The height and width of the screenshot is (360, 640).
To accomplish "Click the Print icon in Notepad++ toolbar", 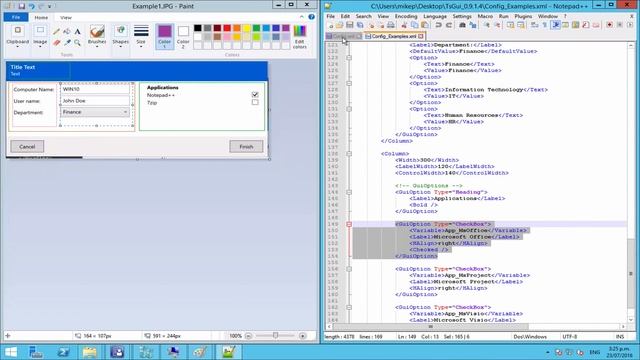I will (391, 25).
